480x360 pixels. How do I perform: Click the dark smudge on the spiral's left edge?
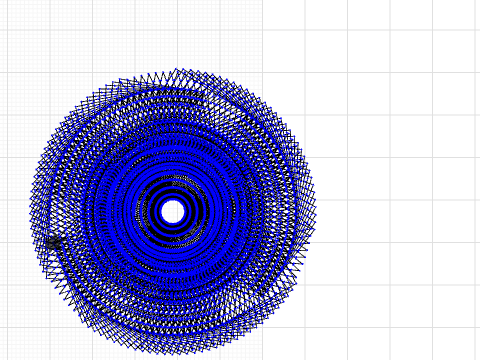(x=53, y=243)
